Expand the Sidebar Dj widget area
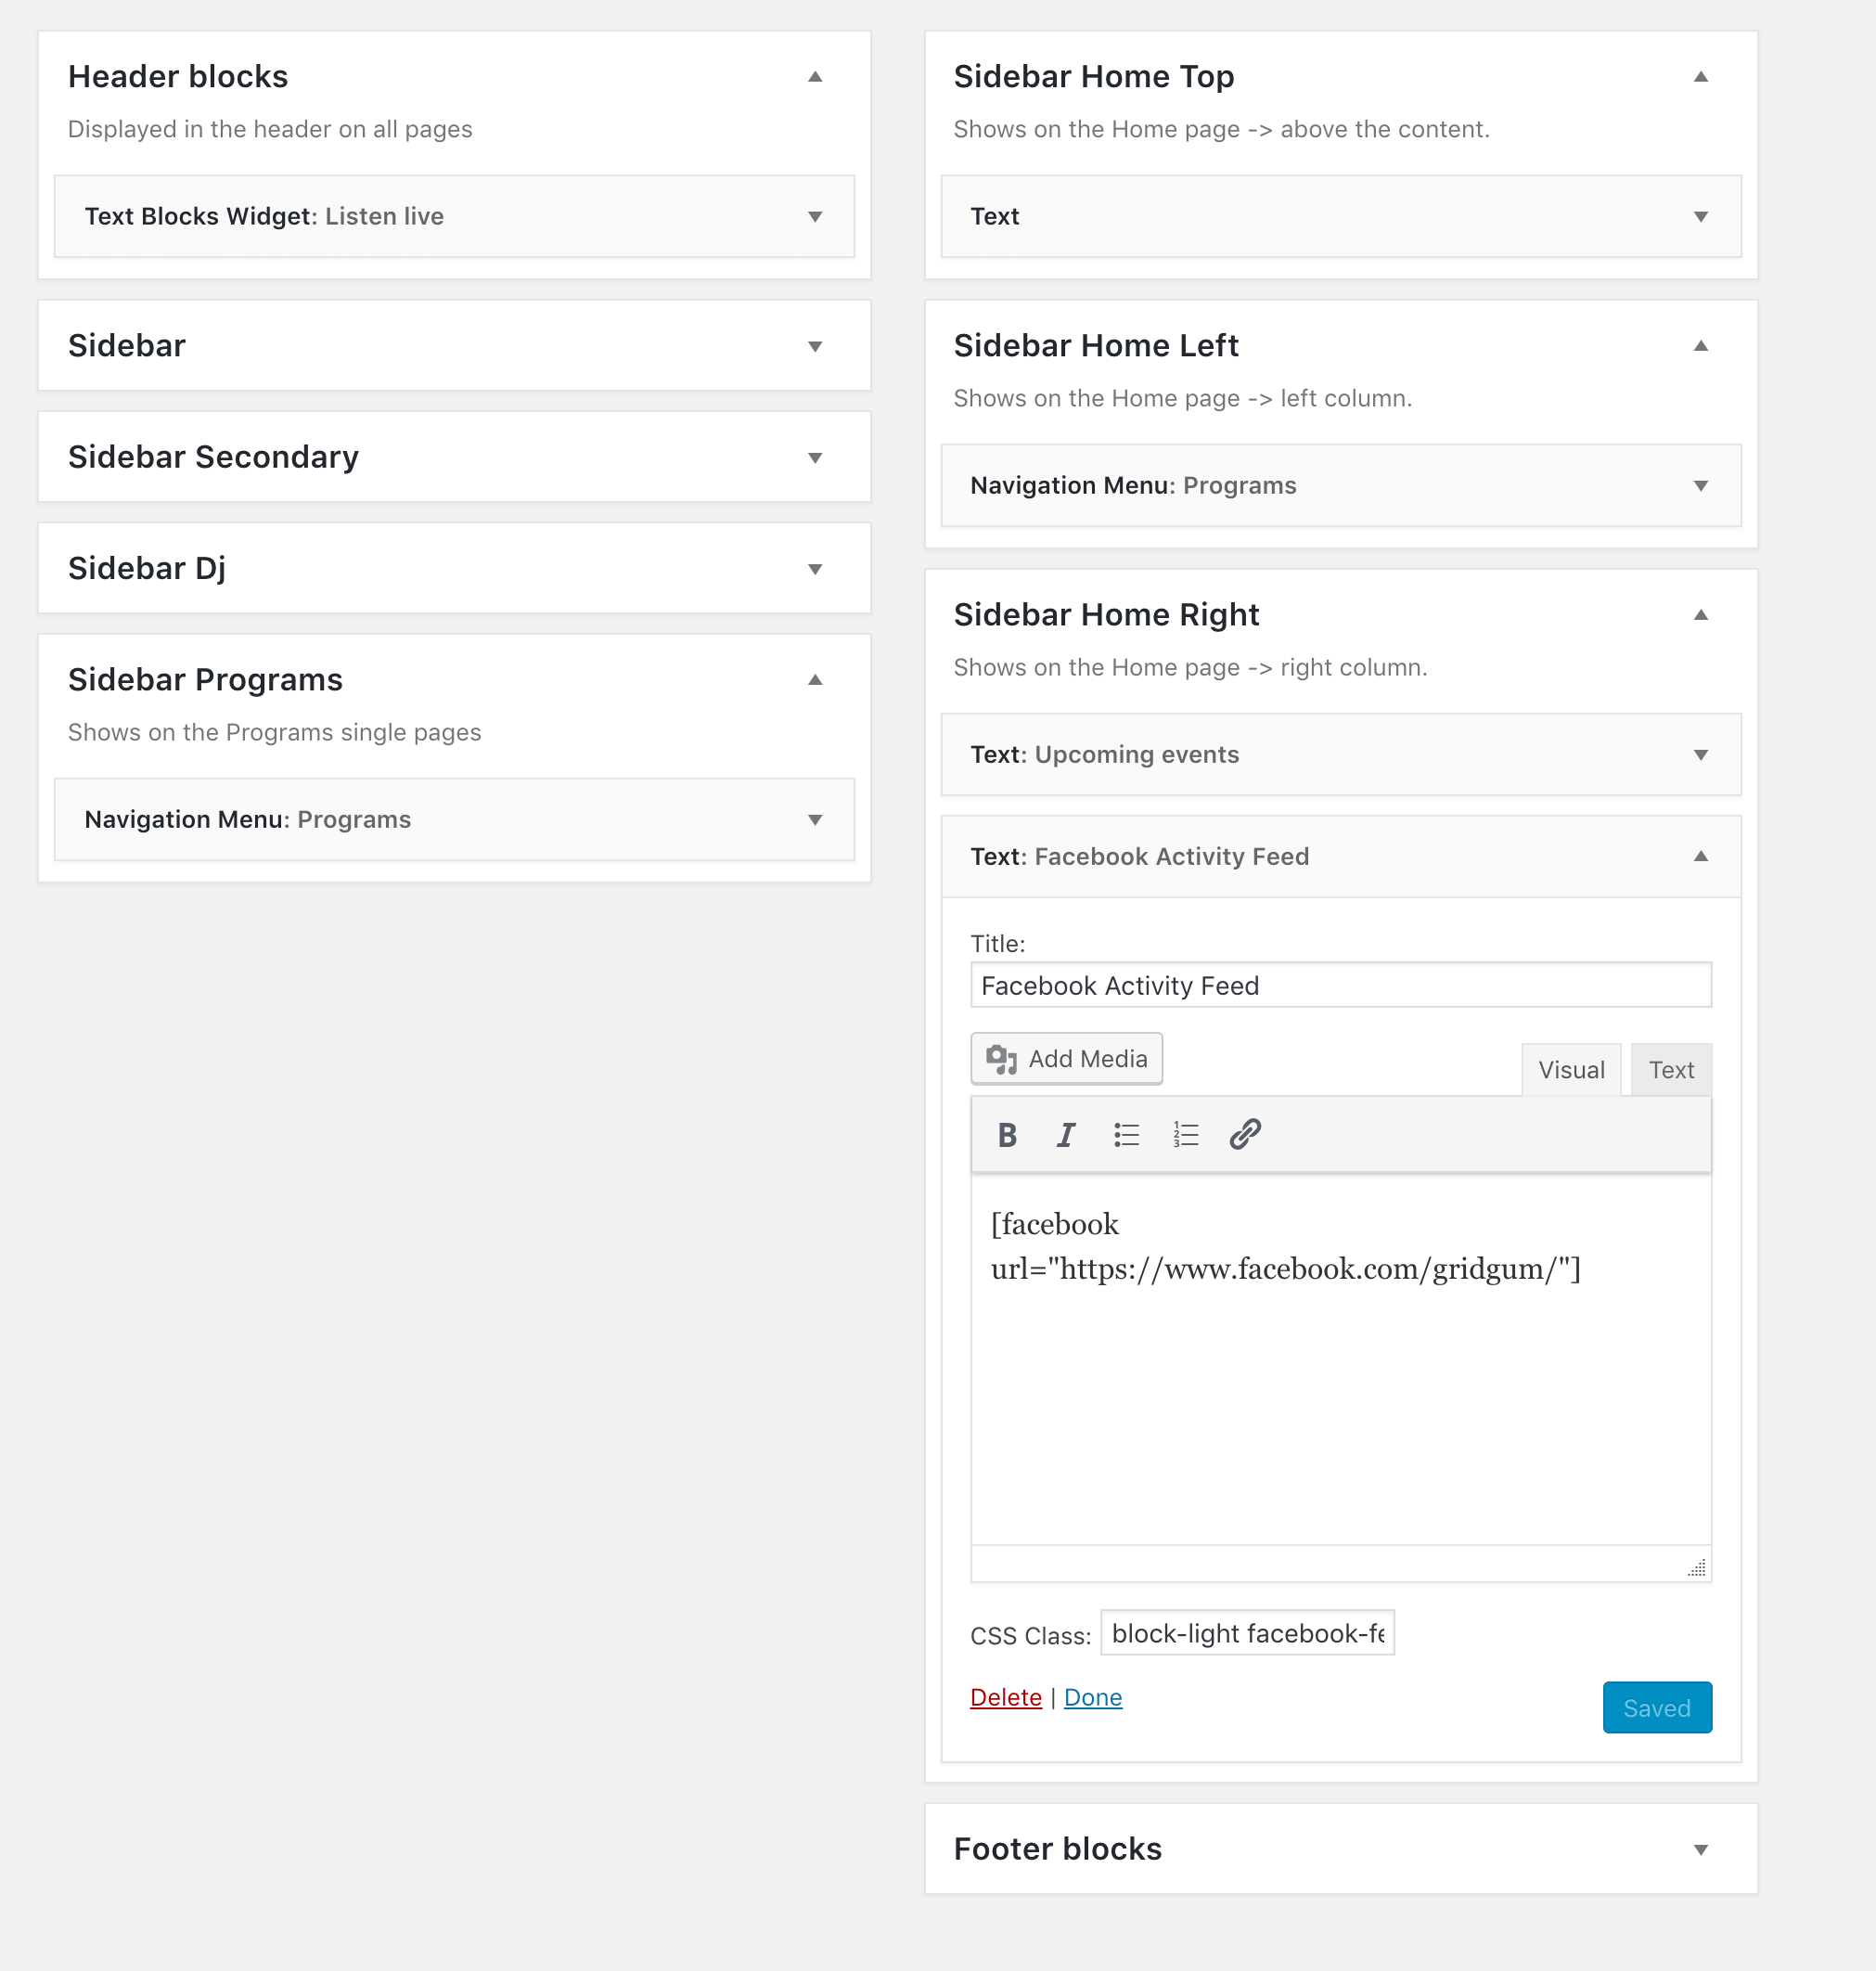Viewport: 1876px width, 1971px height. point(815,568)
